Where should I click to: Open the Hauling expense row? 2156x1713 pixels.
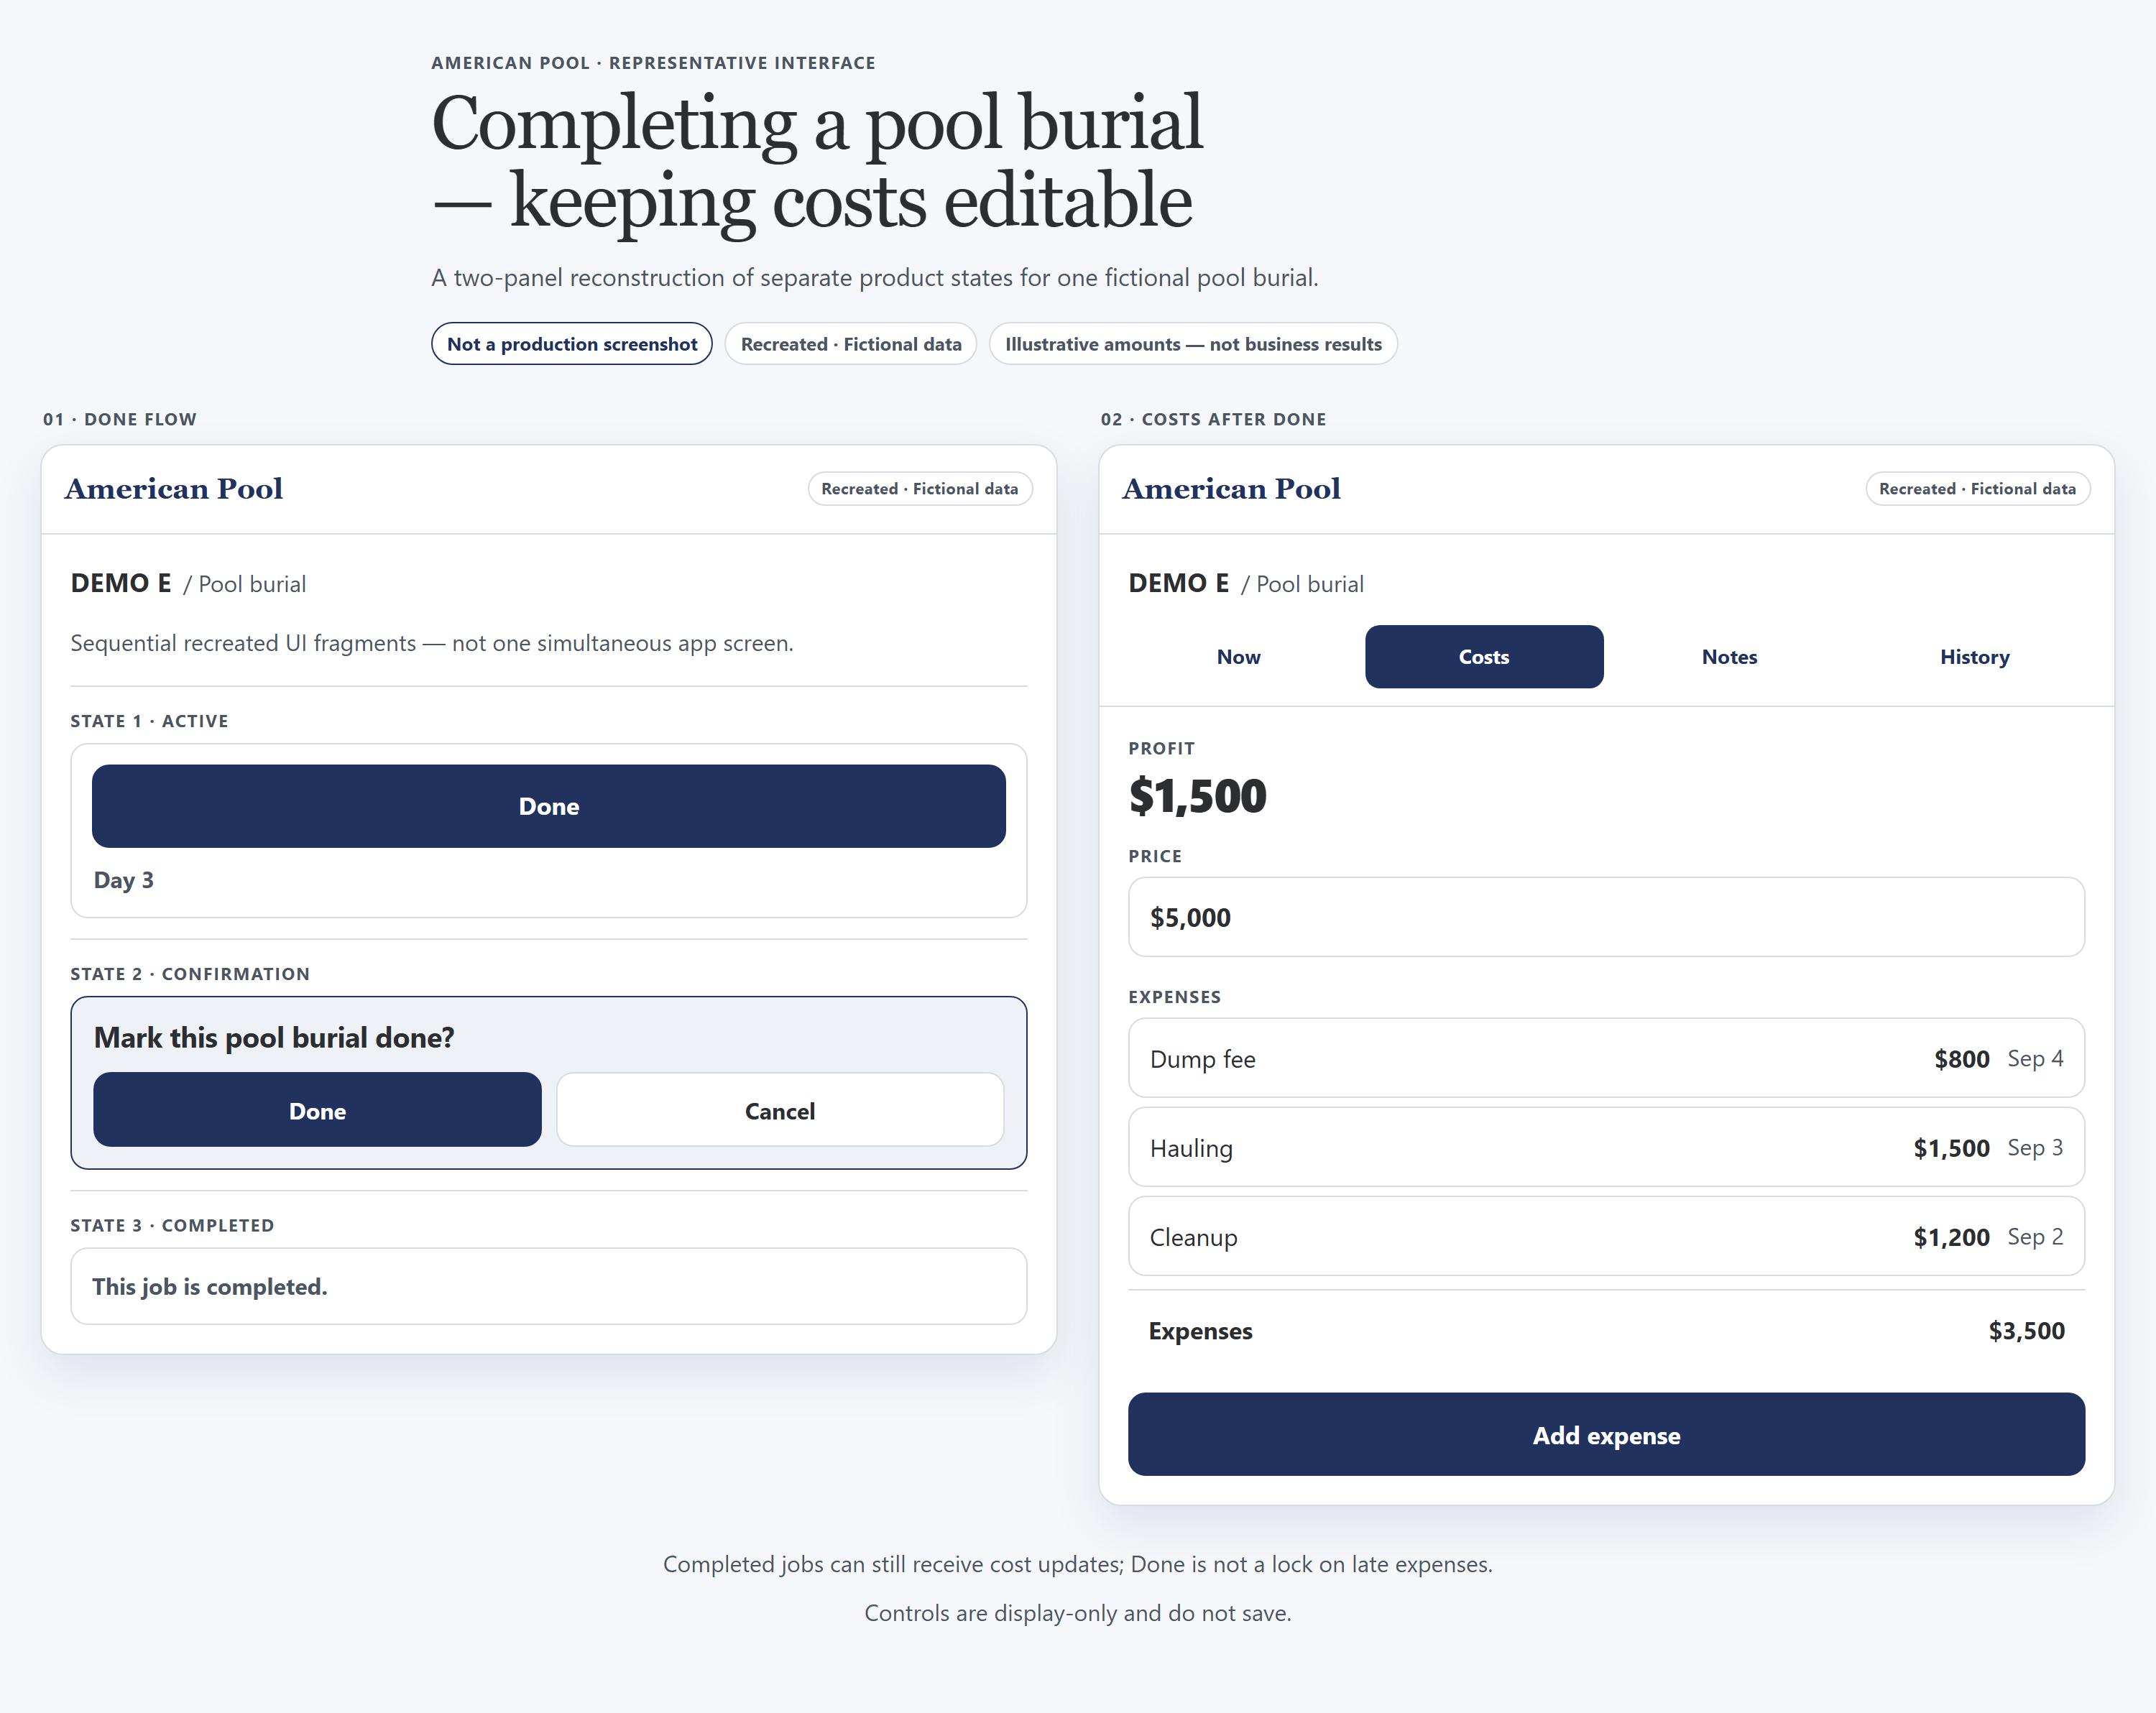point(1606,1147)
